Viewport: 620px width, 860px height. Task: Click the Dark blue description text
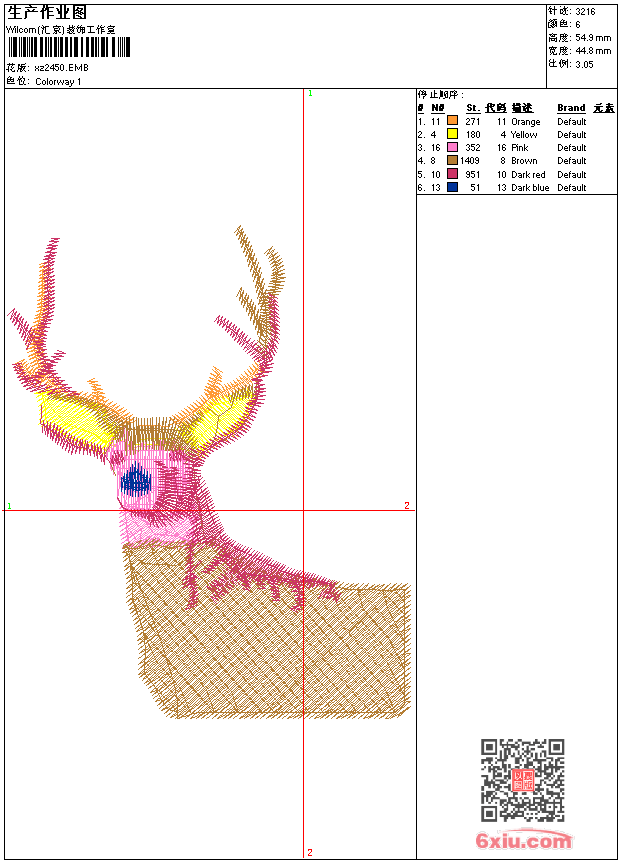530,188
